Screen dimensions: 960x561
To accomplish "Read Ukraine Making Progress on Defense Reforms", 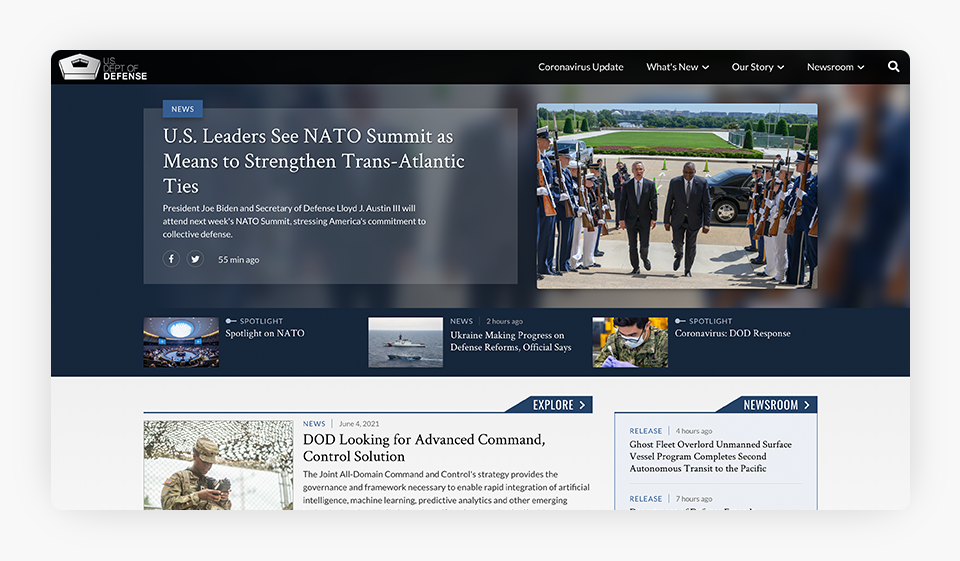I will (510, 341).
